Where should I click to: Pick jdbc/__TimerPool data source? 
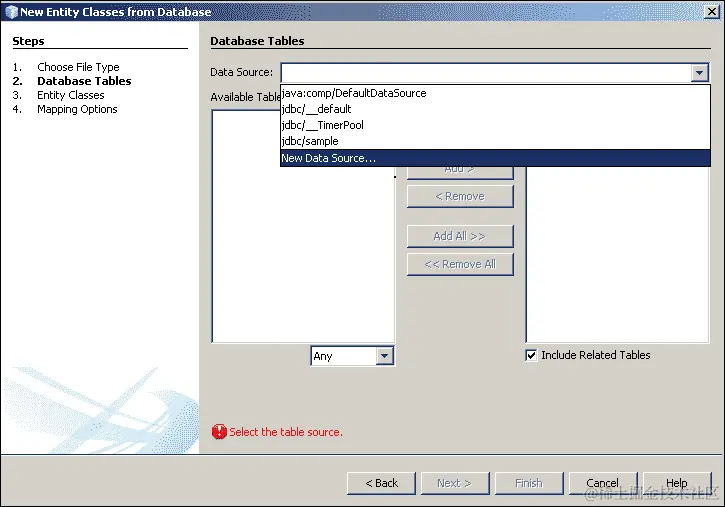click(495, 125)
